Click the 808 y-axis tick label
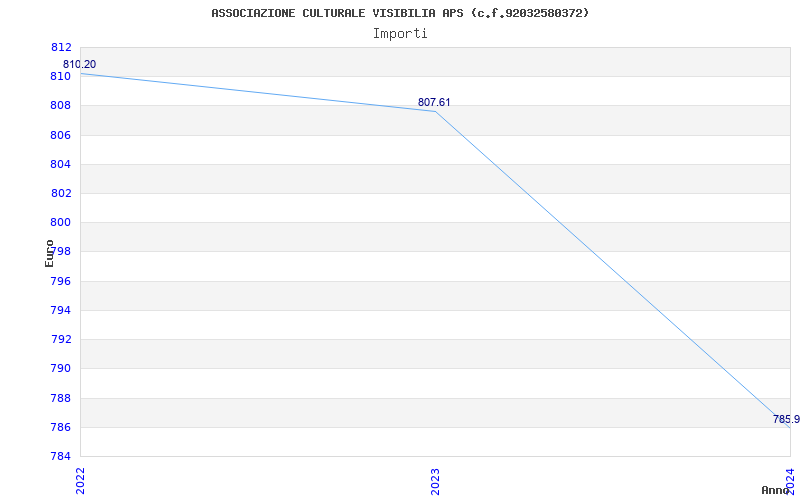Viewport: 800px width, 500px height. (x=61, y=106)
